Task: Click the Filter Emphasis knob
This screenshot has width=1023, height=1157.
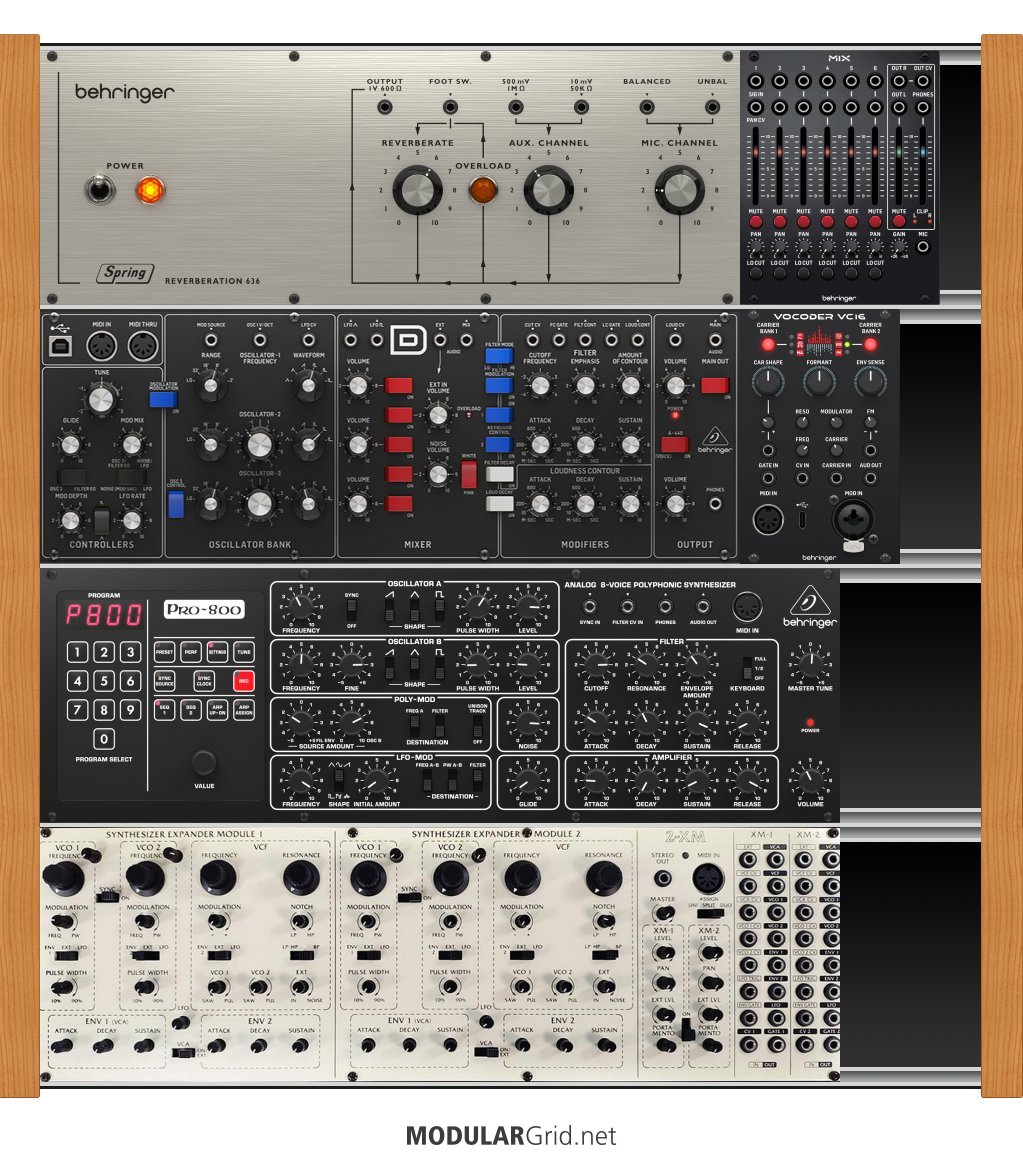Action: click(585, 385)
